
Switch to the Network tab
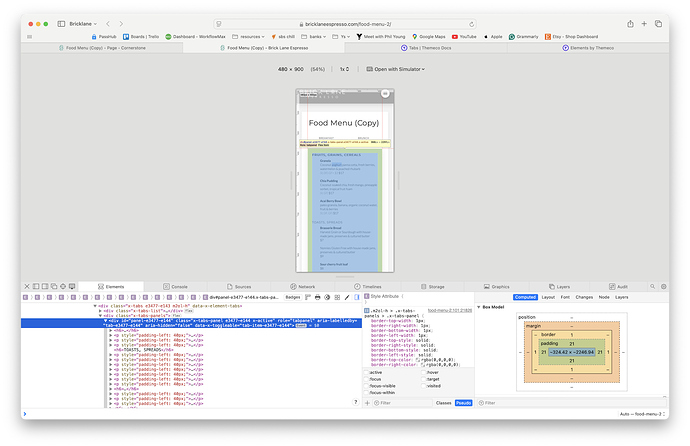[x=303, y=286]
